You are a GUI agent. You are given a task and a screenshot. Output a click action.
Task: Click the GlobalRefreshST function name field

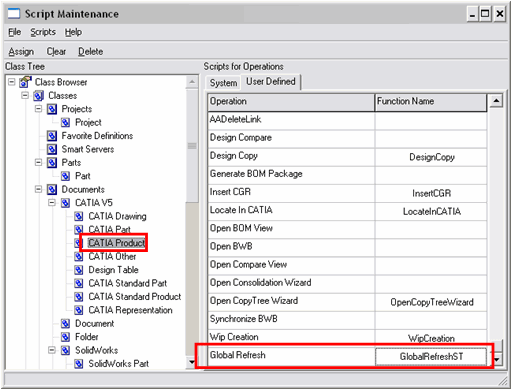[x=431, y=356]
